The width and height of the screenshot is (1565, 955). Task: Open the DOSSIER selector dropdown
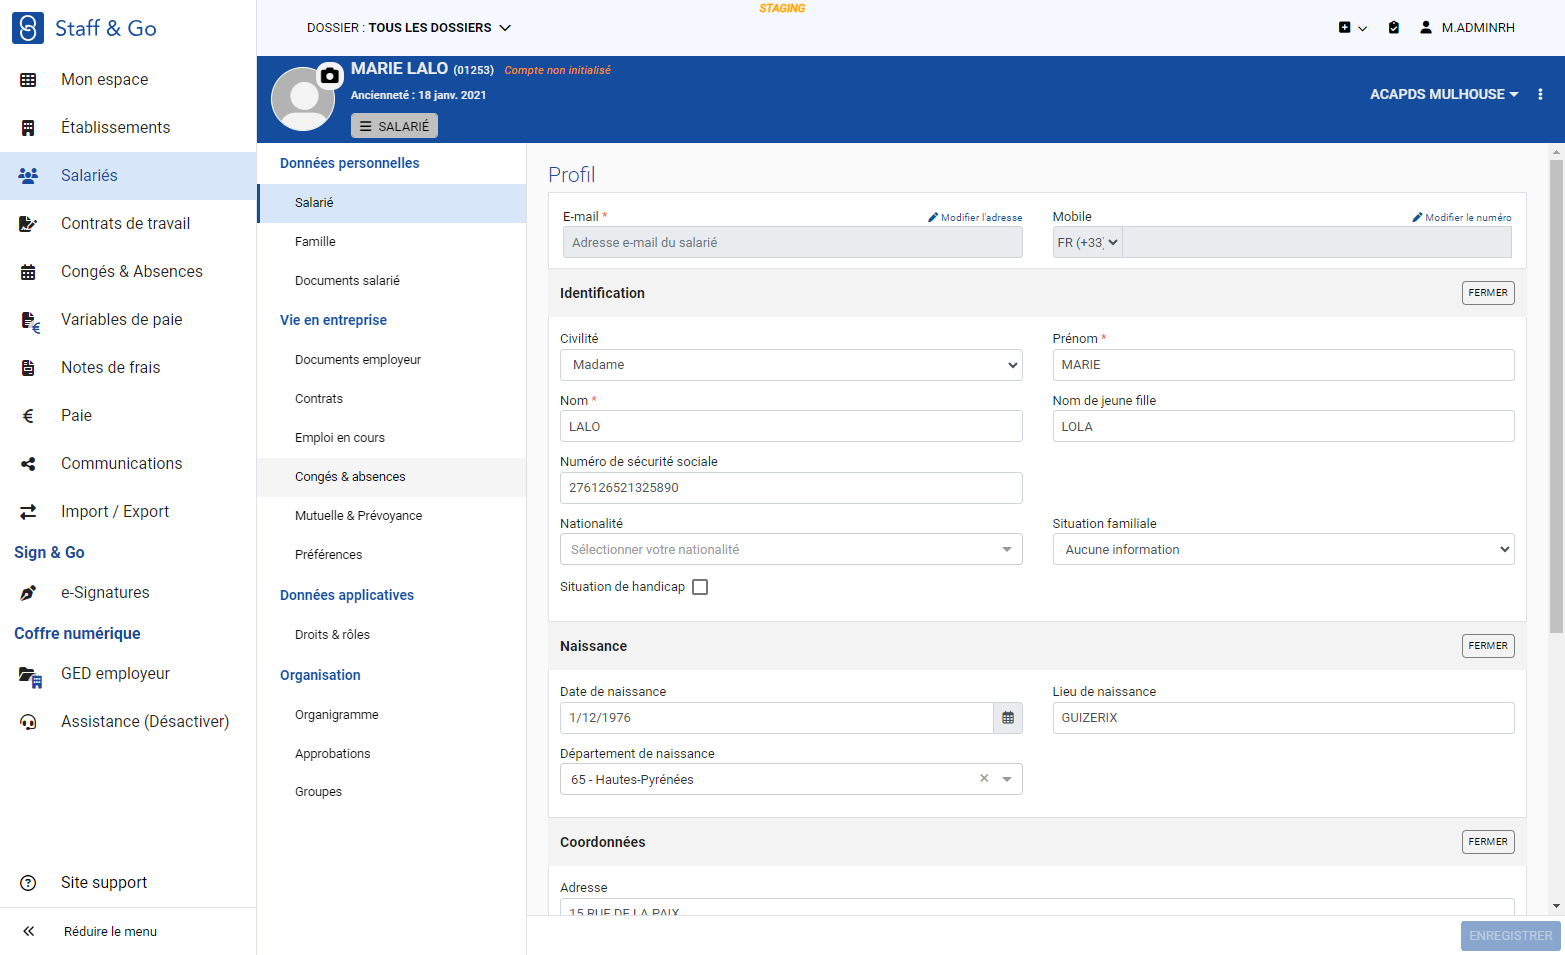point(409,28)
